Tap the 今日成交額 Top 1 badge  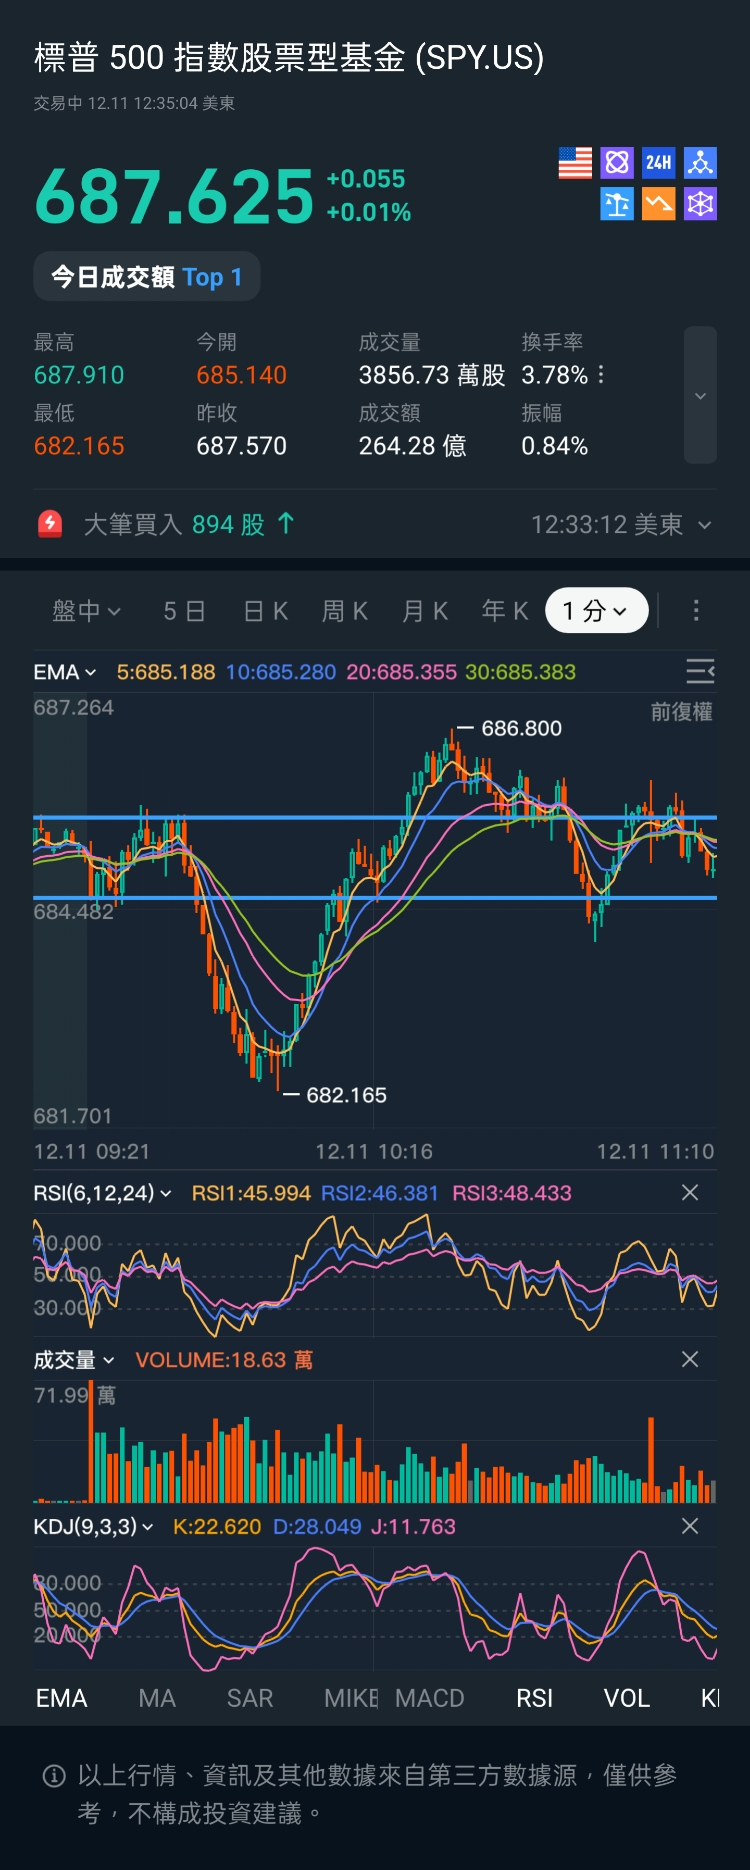click(147, 277)
